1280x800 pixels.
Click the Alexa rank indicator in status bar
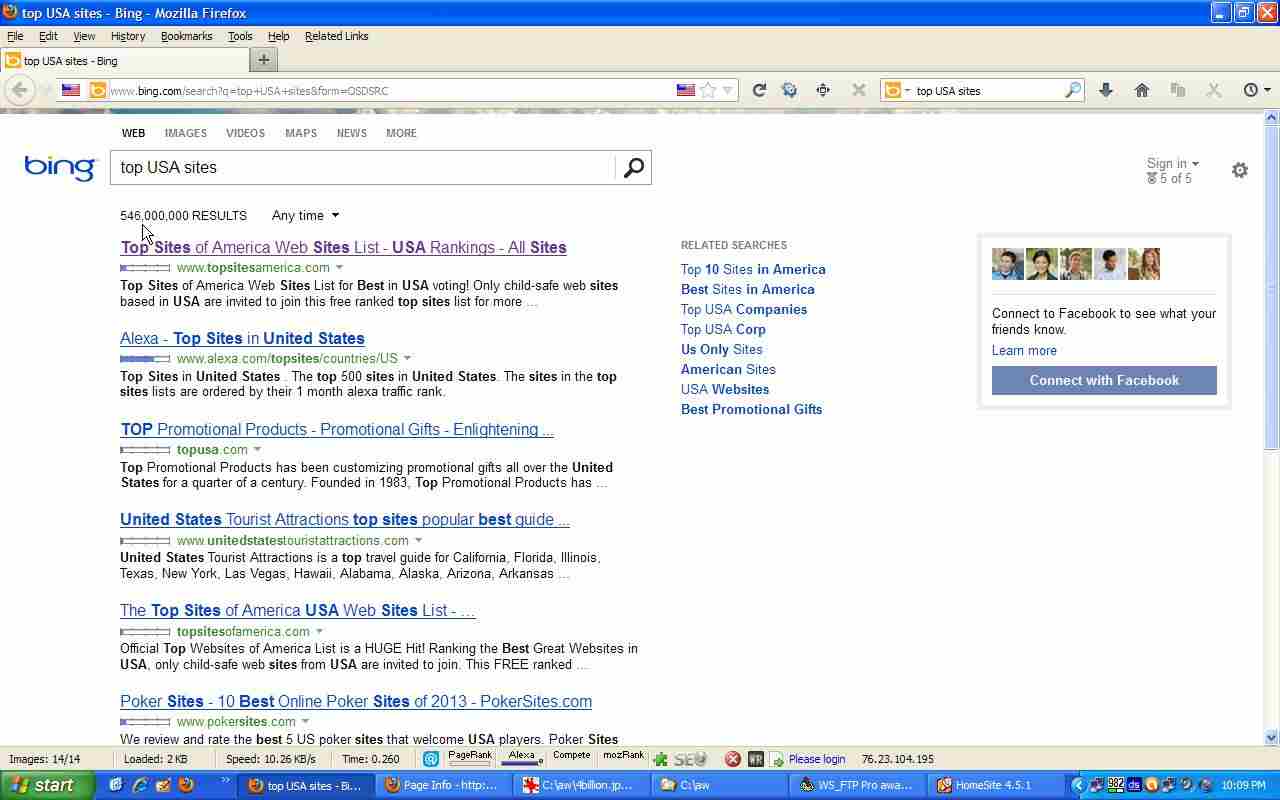point(522,758)
